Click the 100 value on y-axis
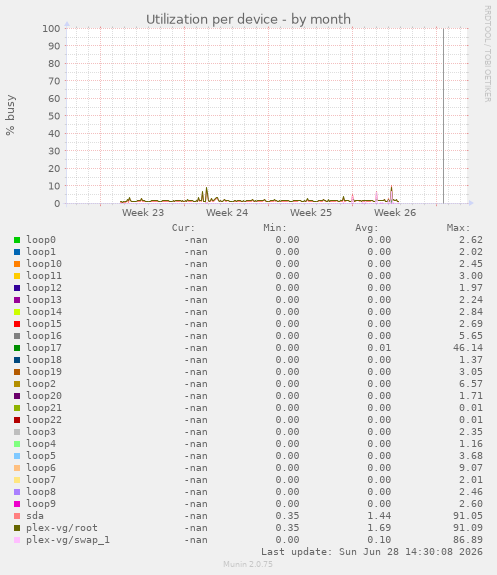Screen dimensions: 497x575 [51, 29]
